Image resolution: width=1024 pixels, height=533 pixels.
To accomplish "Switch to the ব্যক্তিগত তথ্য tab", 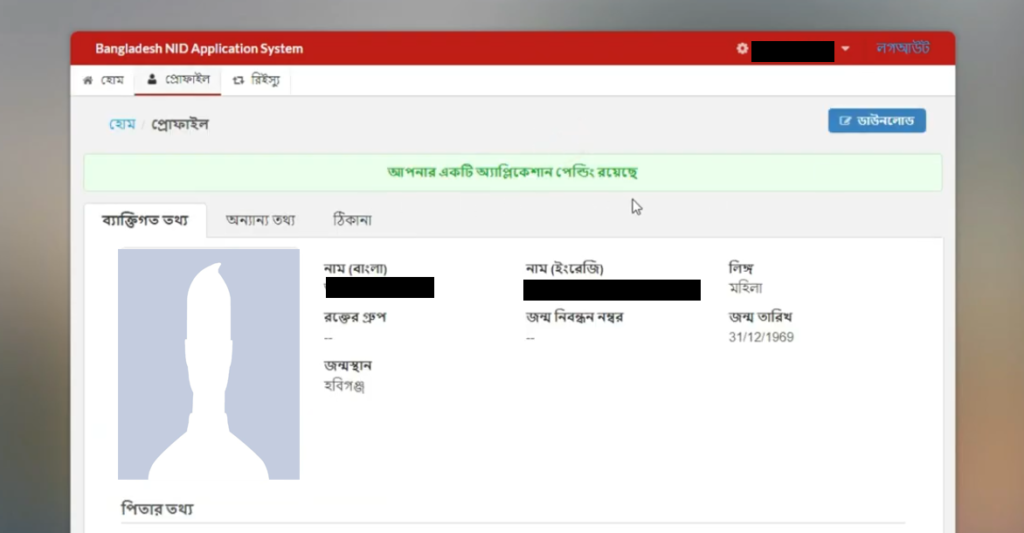I will [x=145, y=219].
